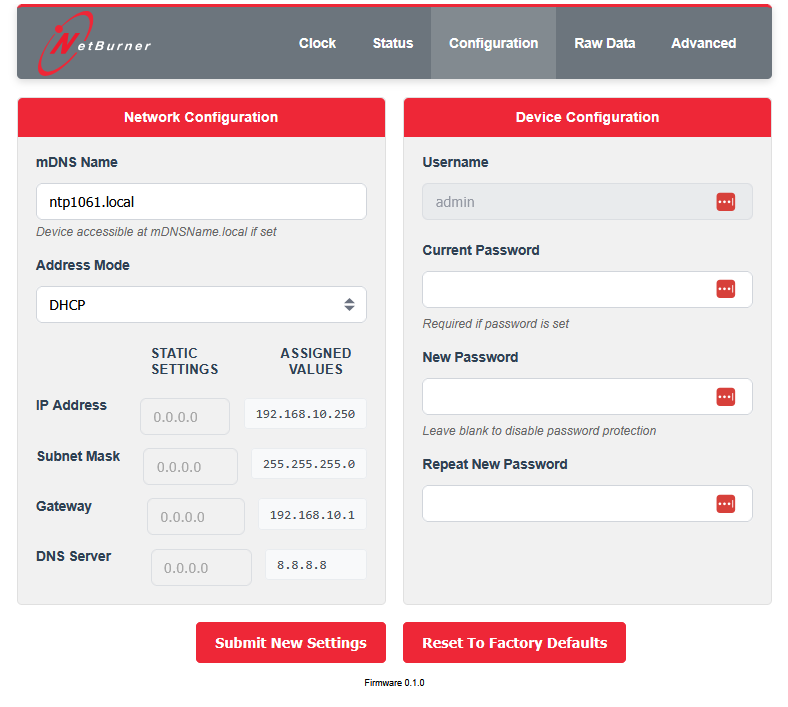Click password manager icon in New Password field
Image resolution: width=788 pixels, height=707 pixels.
point(725,397)
